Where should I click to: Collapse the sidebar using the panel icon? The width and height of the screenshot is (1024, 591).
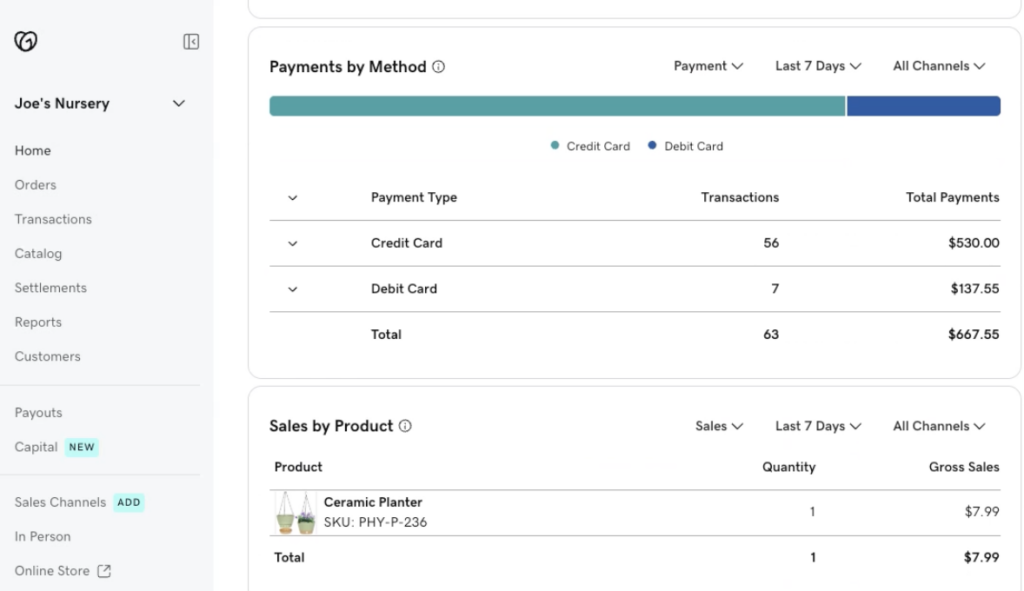tap(191, 41)
